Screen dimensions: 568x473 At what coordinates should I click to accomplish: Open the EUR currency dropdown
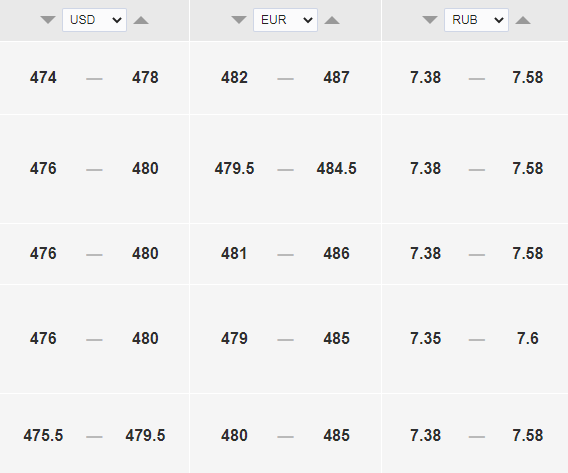pos(285,20)
